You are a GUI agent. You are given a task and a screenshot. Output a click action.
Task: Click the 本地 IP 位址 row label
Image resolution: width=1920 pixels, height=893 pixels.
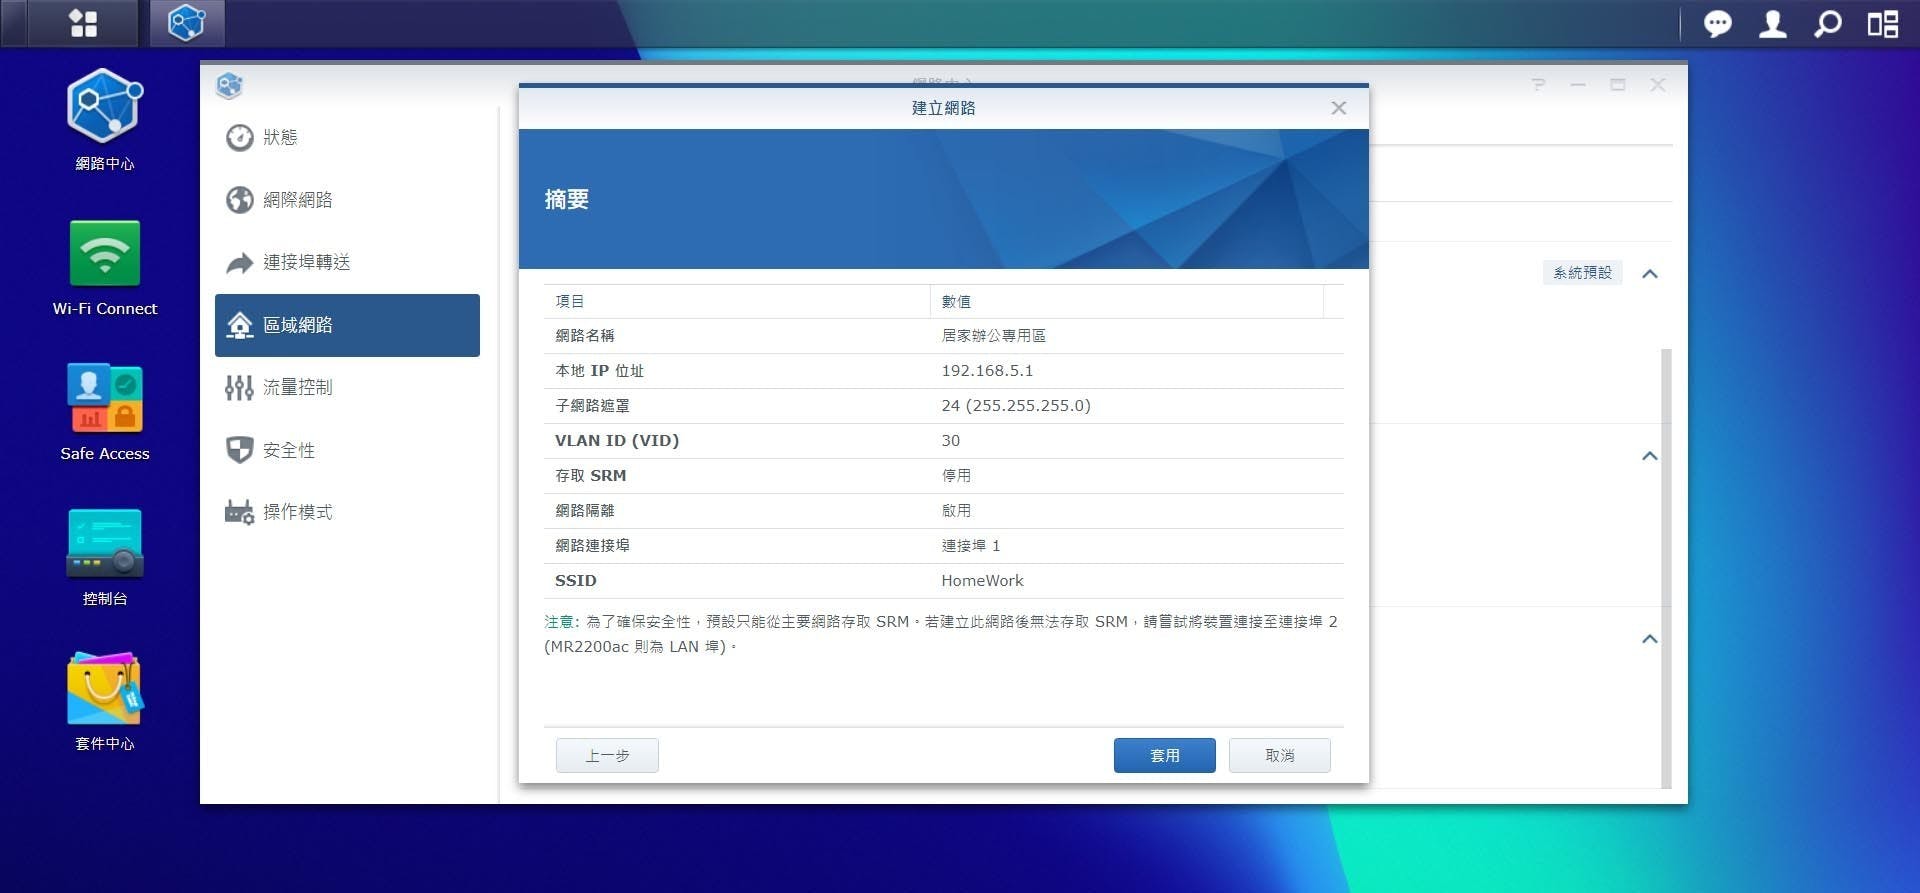599,371
